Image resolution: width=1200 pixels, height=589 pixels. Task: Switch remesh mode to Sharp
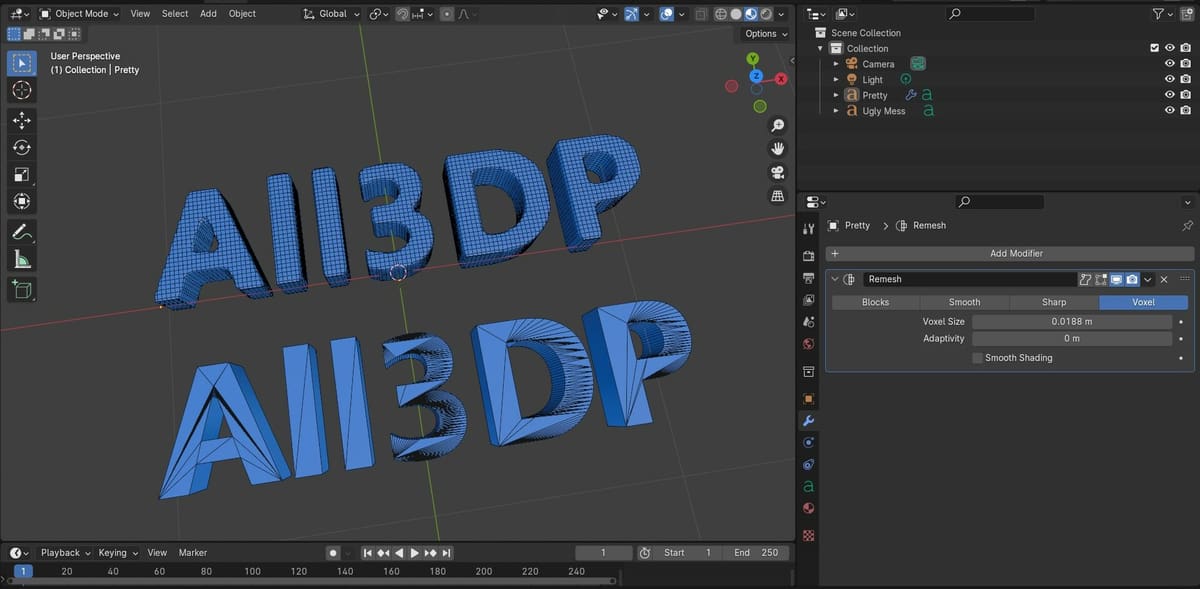[1054, 302]
